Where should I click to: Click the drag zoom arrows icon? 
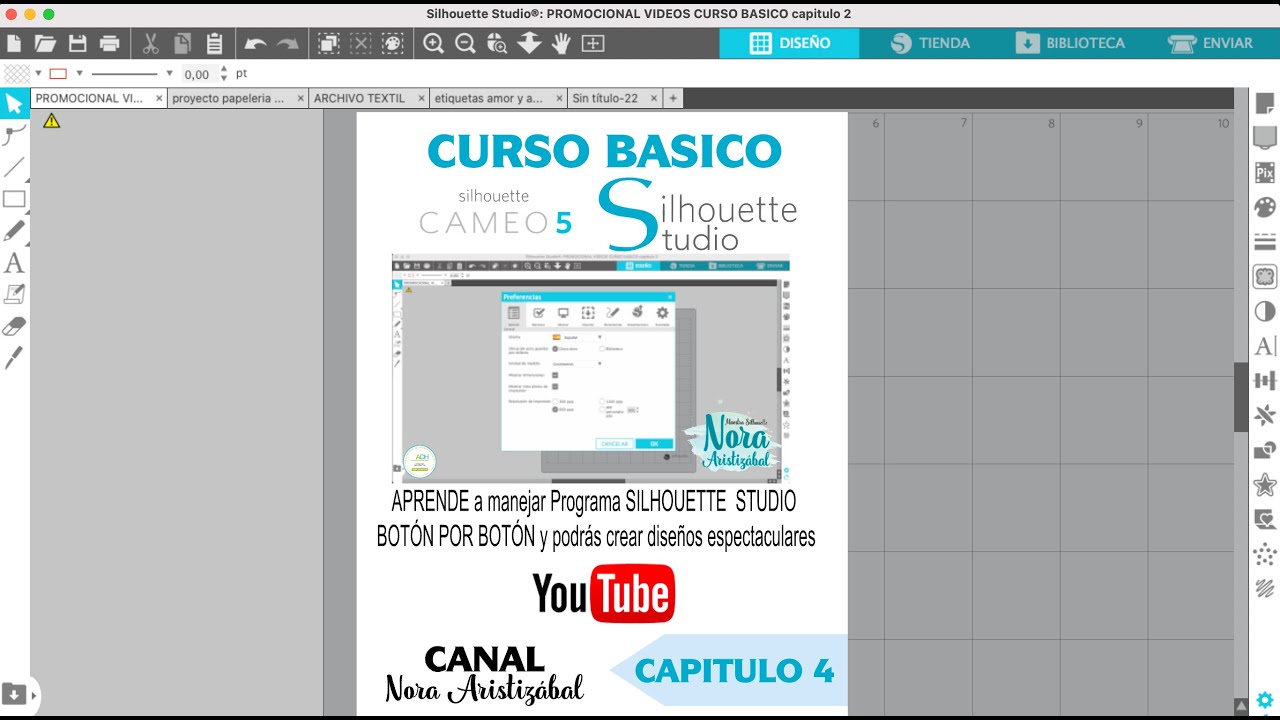pyautogui.click(x=529, y=44)
